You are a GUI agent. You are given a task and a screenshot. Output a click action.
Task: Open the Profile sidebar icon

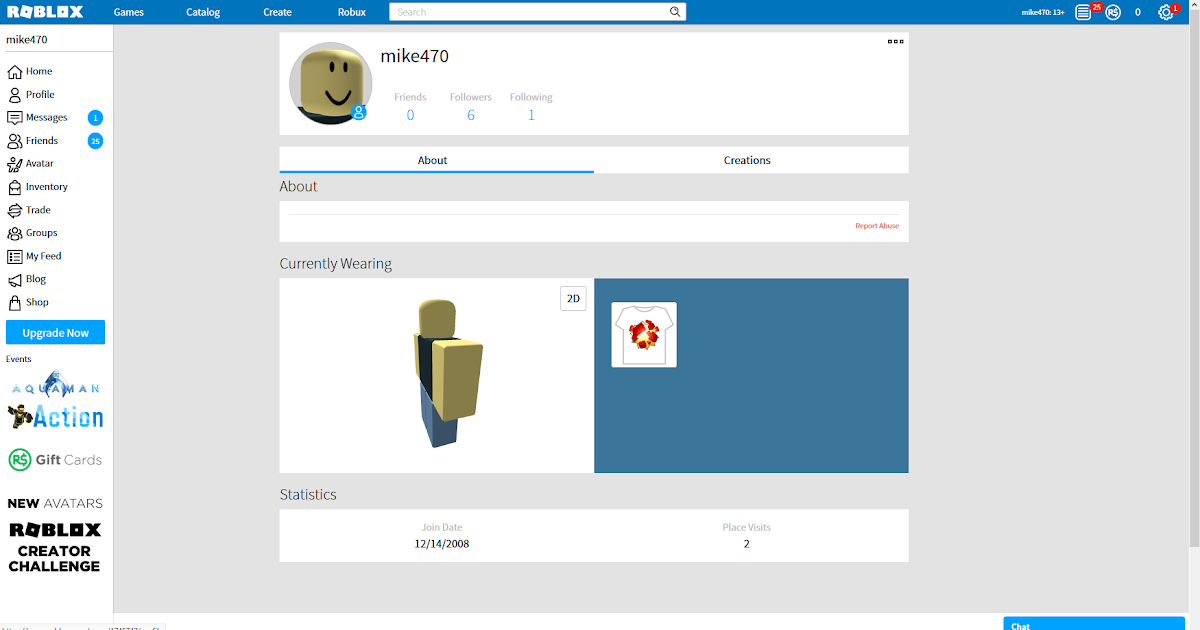(14, 95)
